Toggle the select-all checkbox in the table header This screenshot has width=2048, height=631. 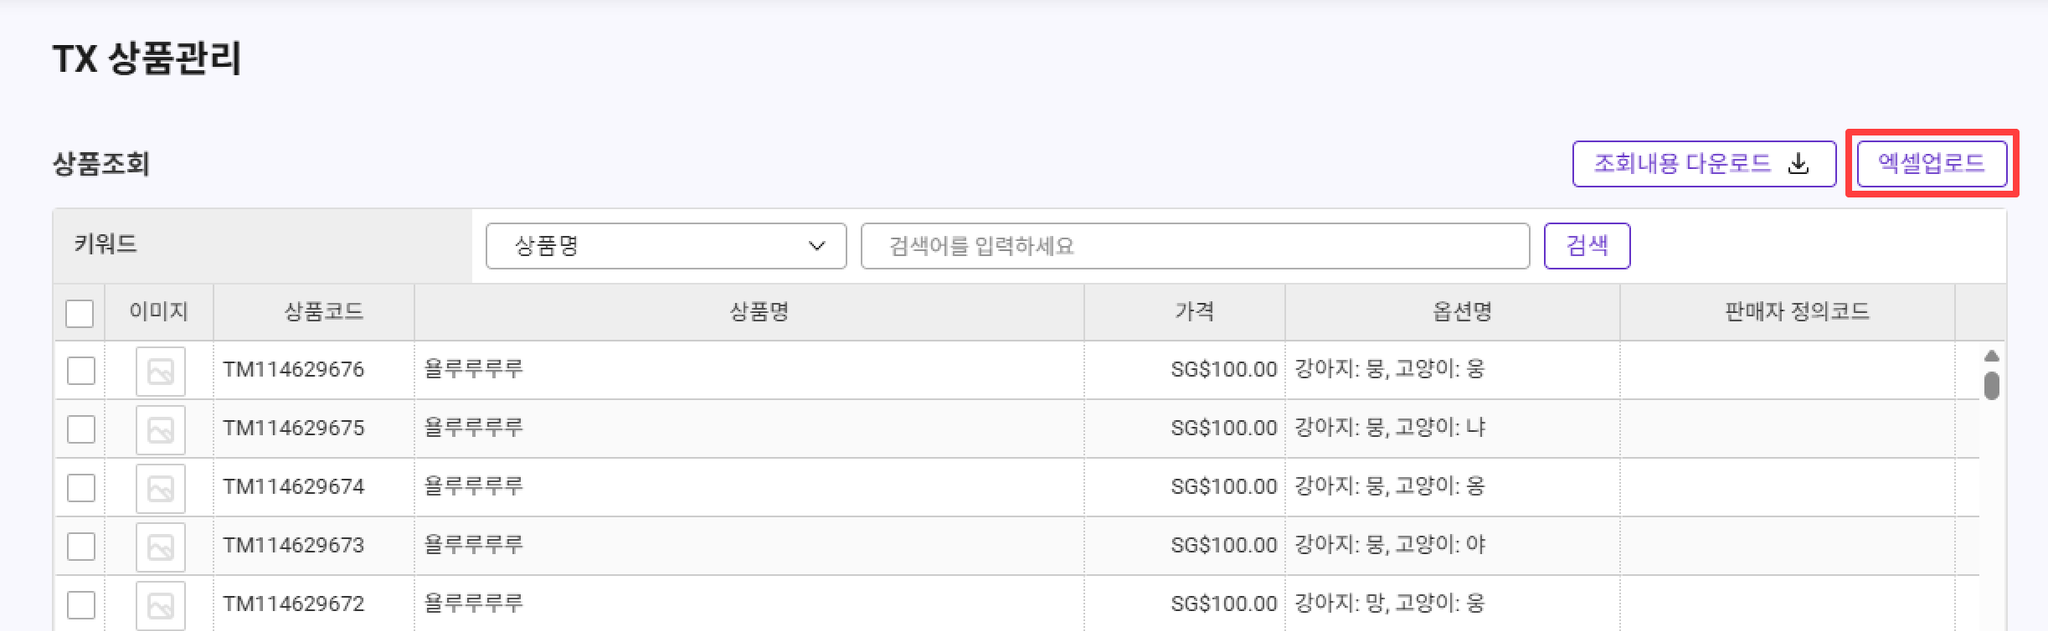click(80, 313)
